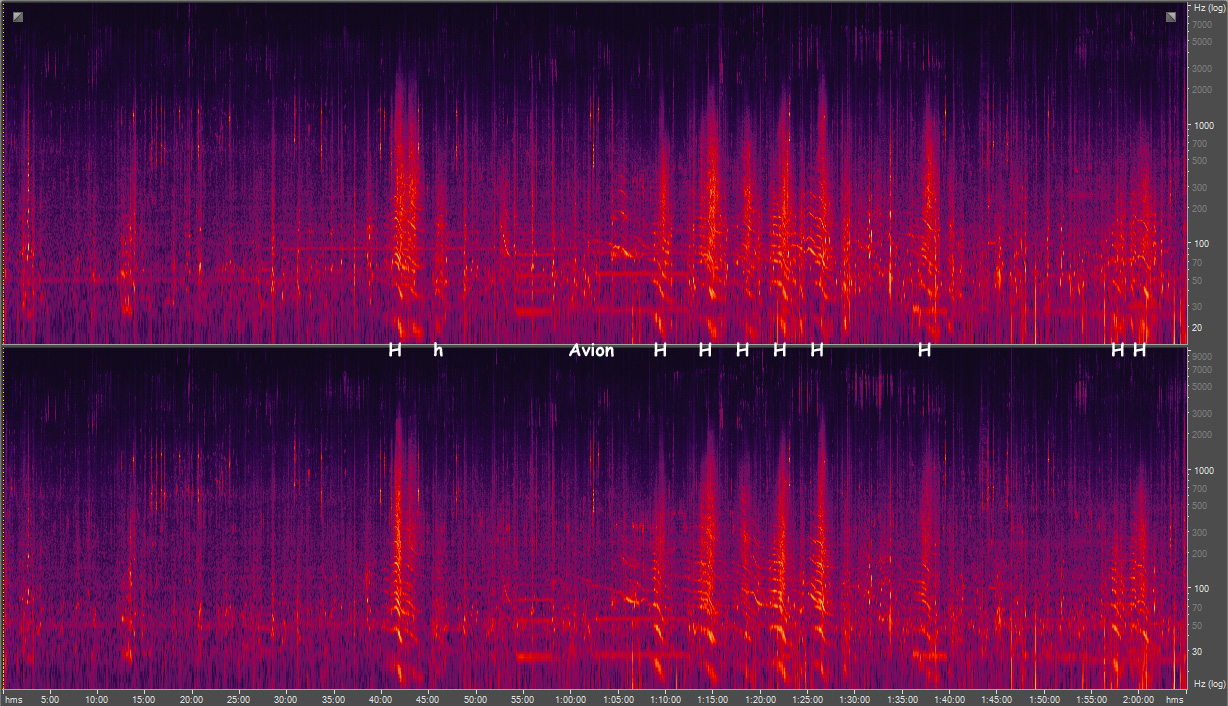Click the top-right corner handle icon
1228x706 pixels.
1171,17
